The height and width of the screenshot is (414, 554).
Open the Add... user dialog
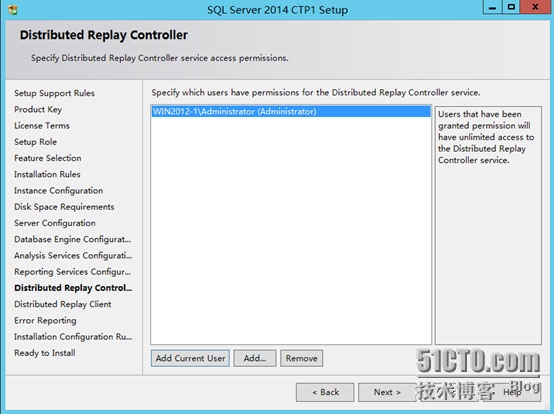coord(255,358)
